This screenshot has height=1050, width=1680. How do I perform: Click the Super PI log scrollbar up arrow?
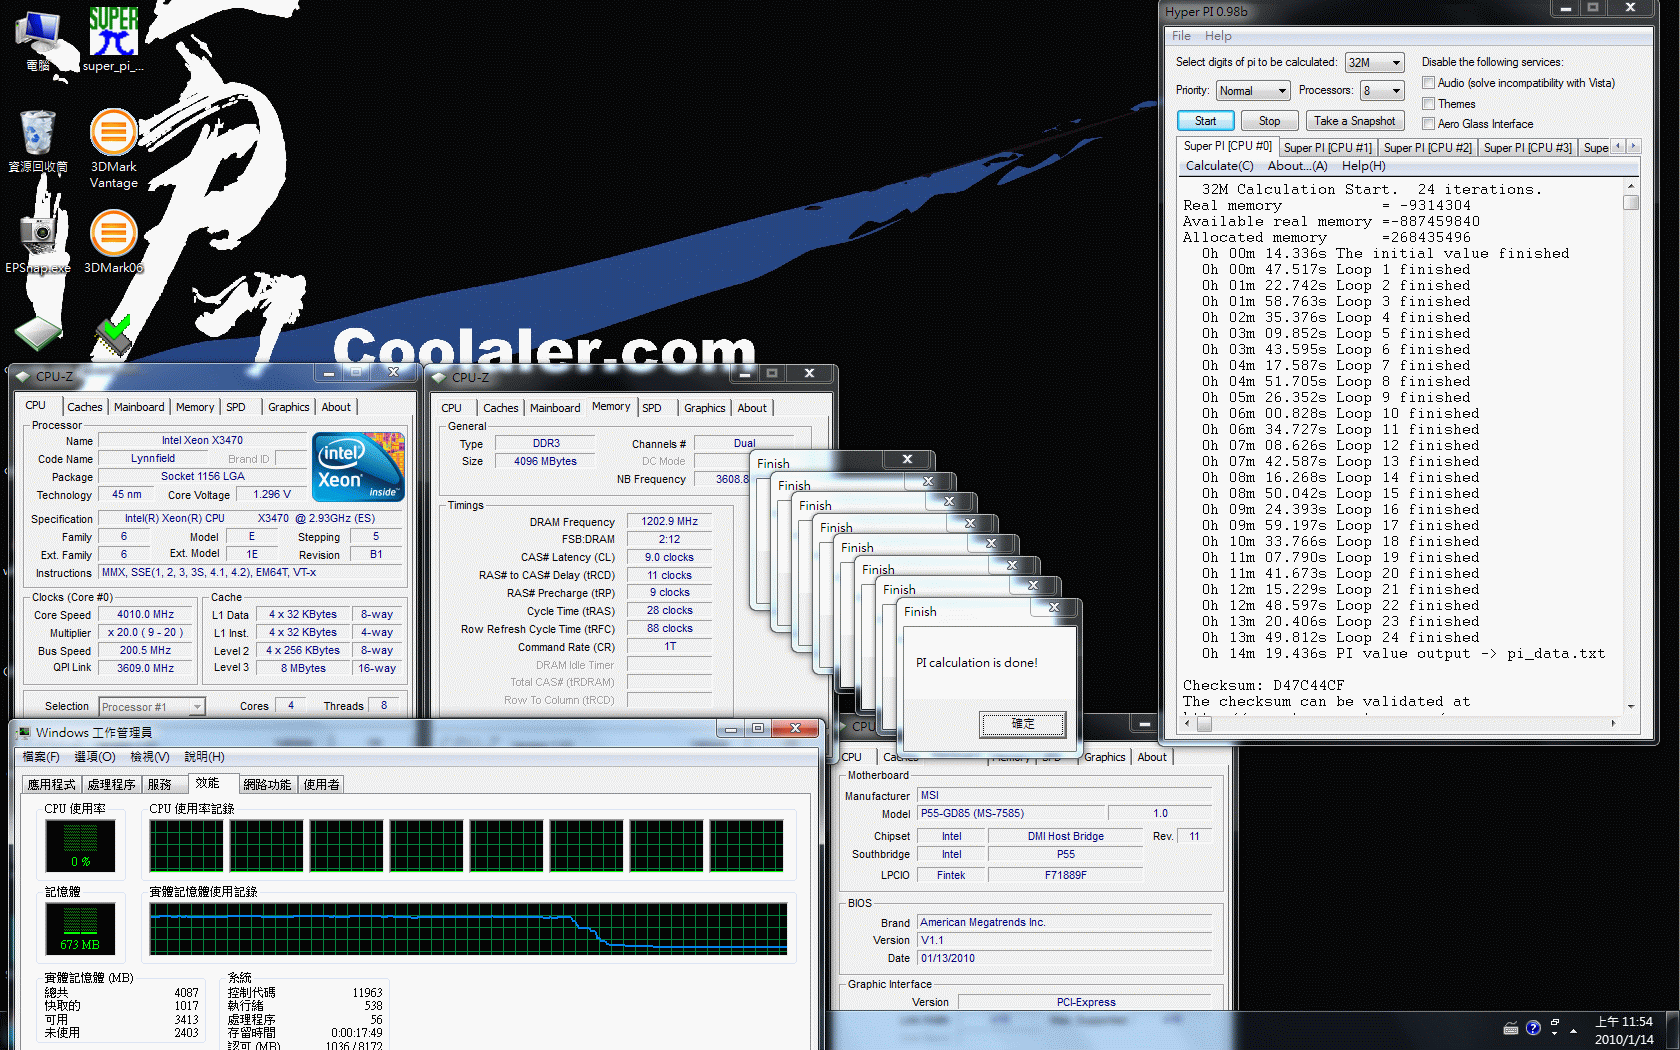coord(1631,187)
